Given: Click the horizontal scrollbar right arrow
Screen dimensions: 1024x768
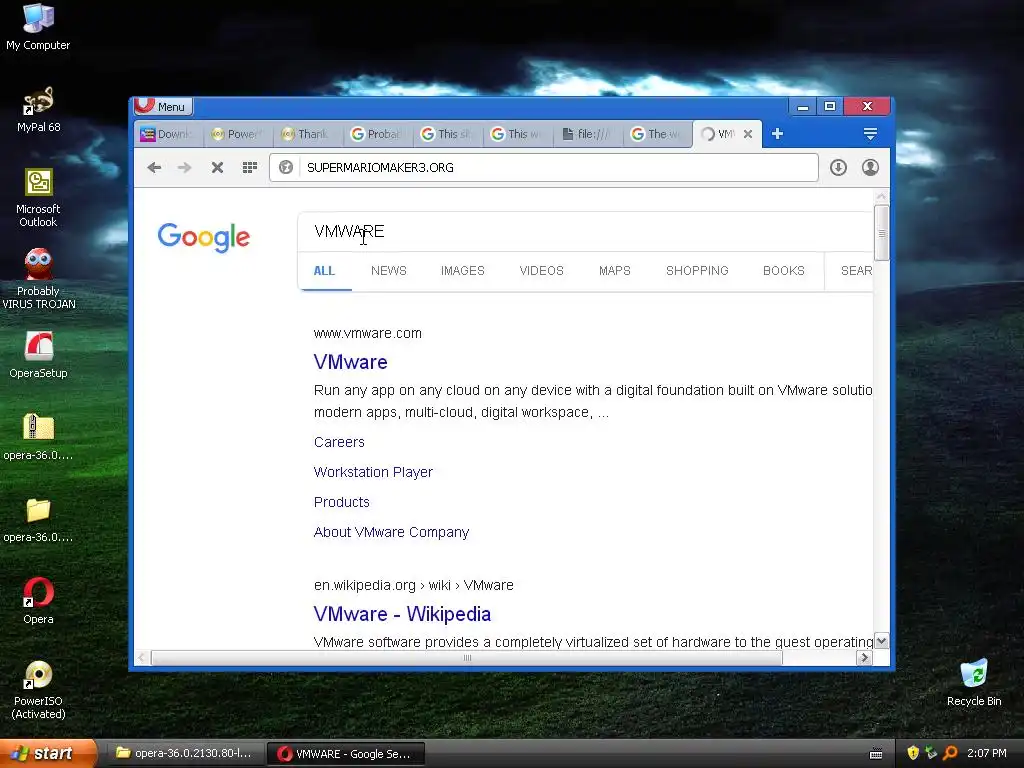Looking at the screenshot, I should click(864, 658).
